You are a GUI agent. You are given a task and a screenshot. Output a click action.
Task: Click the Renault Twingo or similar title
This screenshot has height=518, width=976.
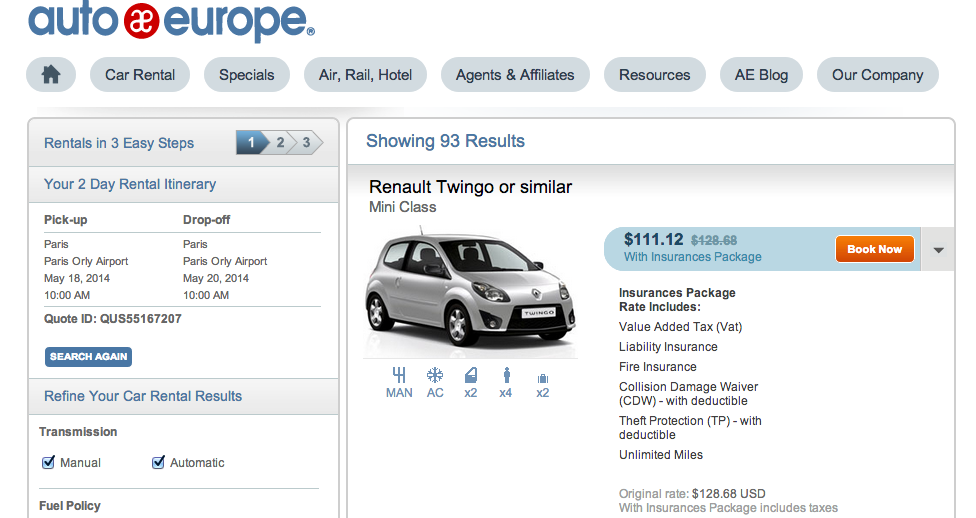coord(471,187)
